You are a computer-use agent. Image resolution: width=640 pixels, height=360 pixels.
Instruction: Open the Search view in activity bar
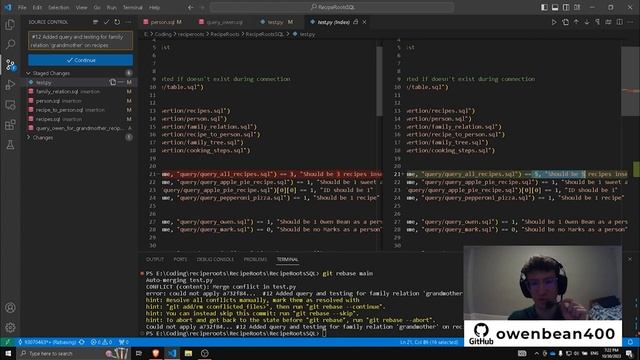pos(10,44)
